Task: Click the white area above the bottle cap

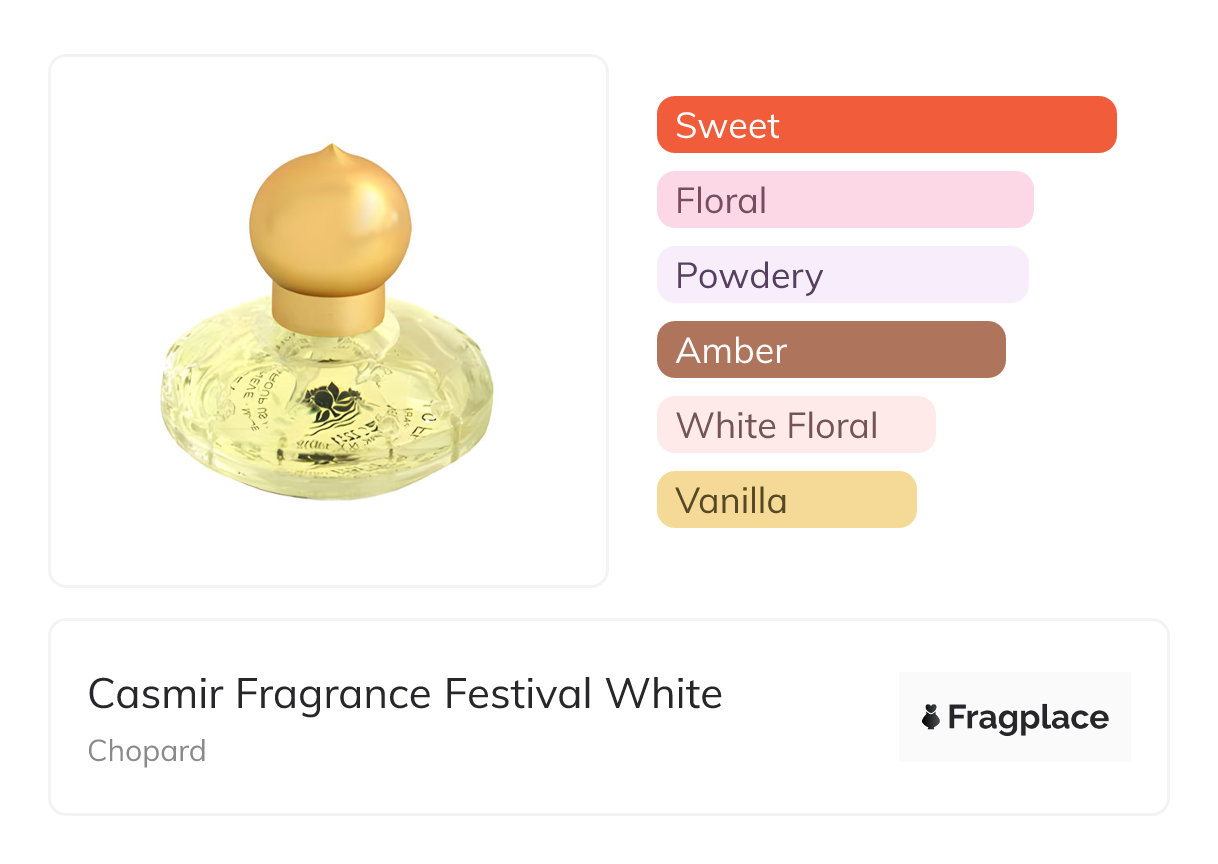Action: [x=328, y=100]
